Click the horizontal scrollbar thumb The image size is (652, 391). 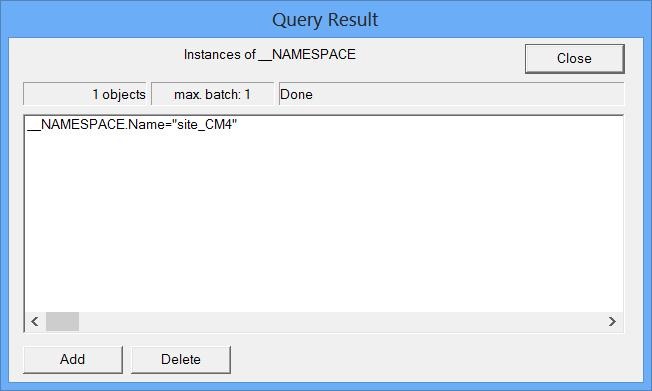pos(62,322)
